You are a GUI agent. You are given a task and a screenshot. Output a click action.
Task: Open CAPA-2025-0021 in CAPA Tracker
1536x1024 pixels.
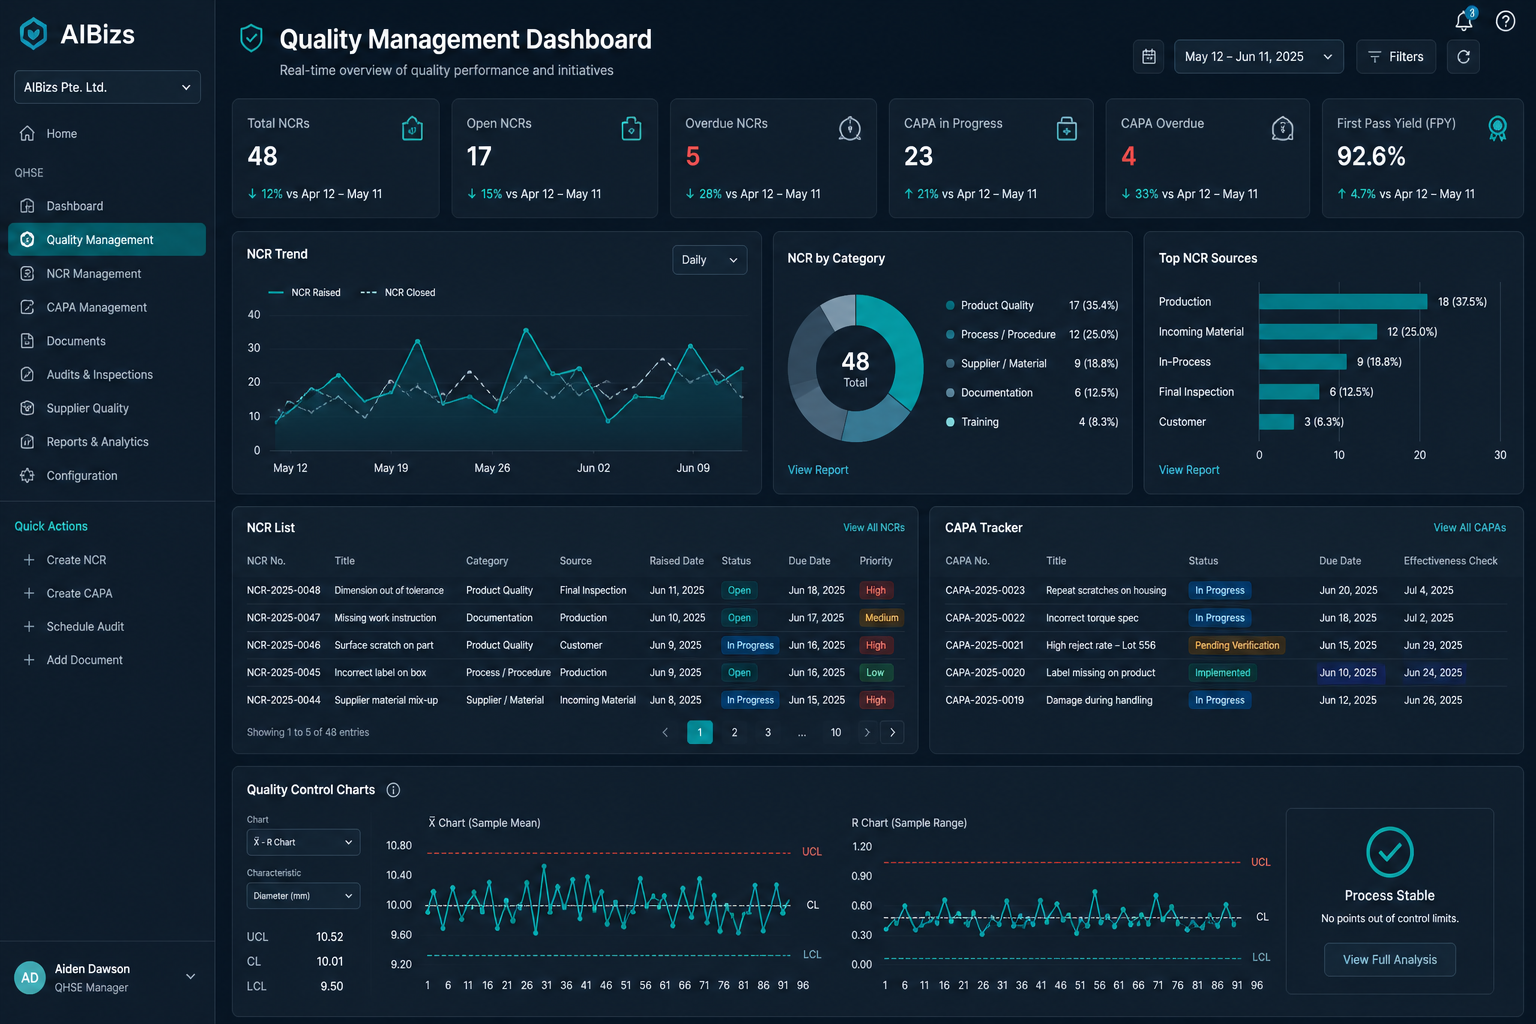click(1224, 646)
